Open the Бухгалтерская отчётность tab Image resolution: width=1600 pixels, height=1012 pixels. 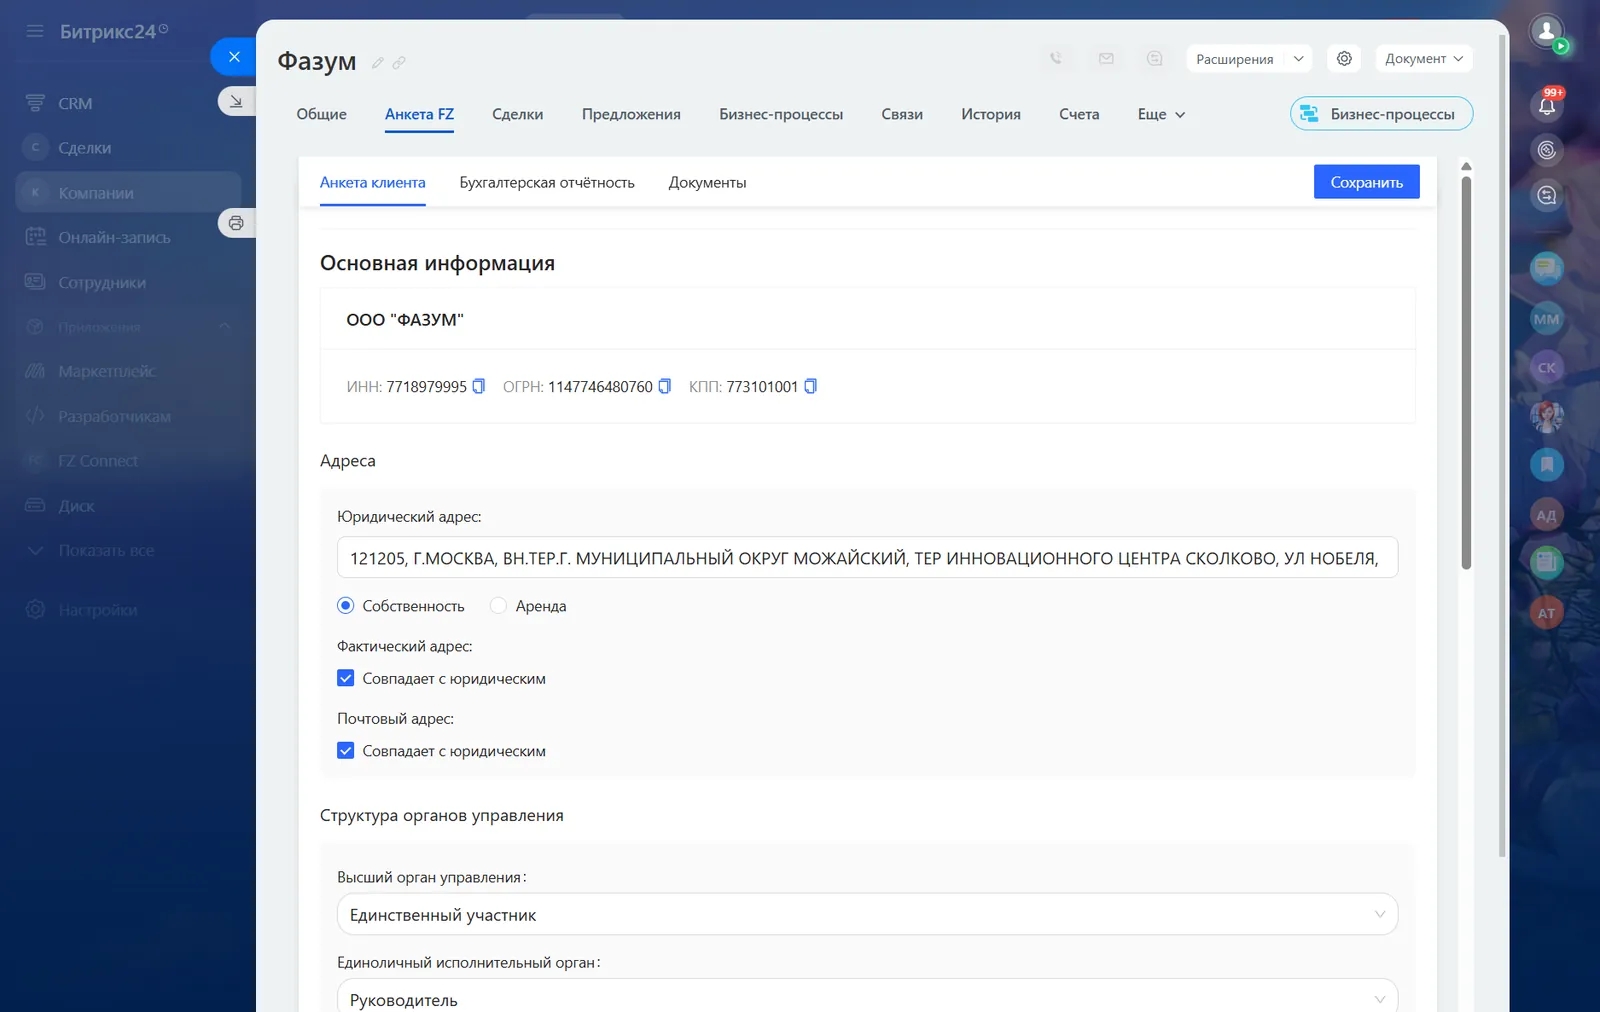tap(546, 183)
